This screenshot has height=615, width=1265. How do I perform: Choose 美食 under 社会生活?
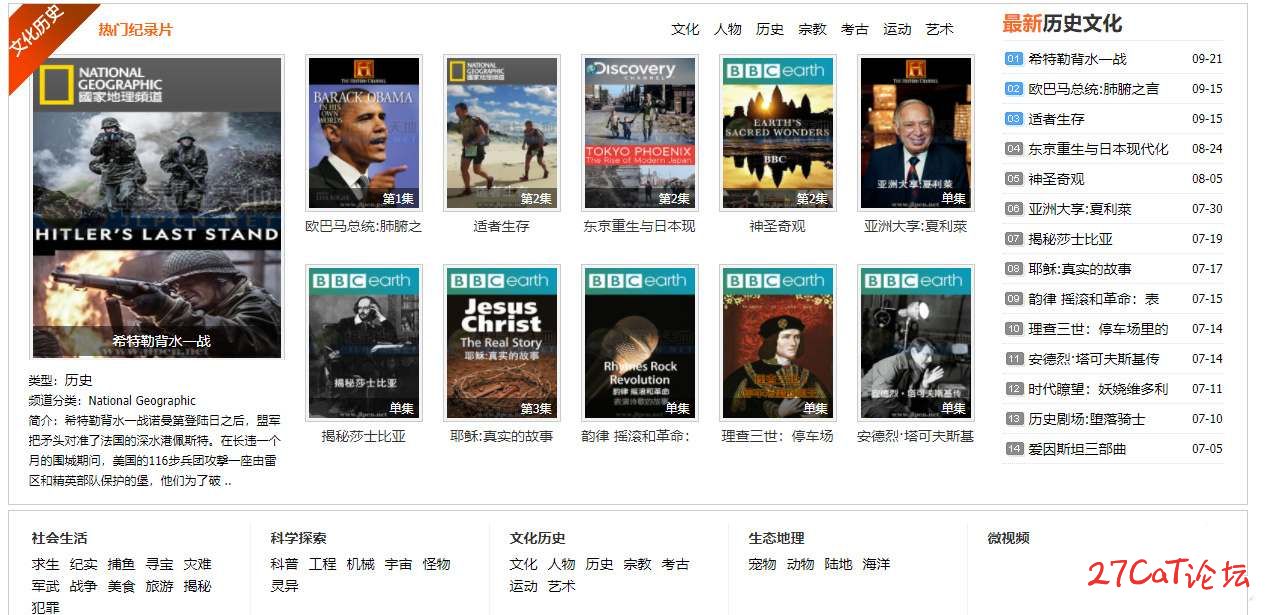click(x=121, y=586)
